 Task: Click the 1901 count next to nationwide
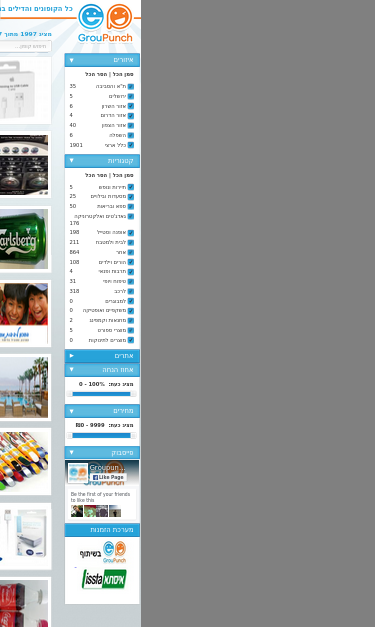pos(76,145)
